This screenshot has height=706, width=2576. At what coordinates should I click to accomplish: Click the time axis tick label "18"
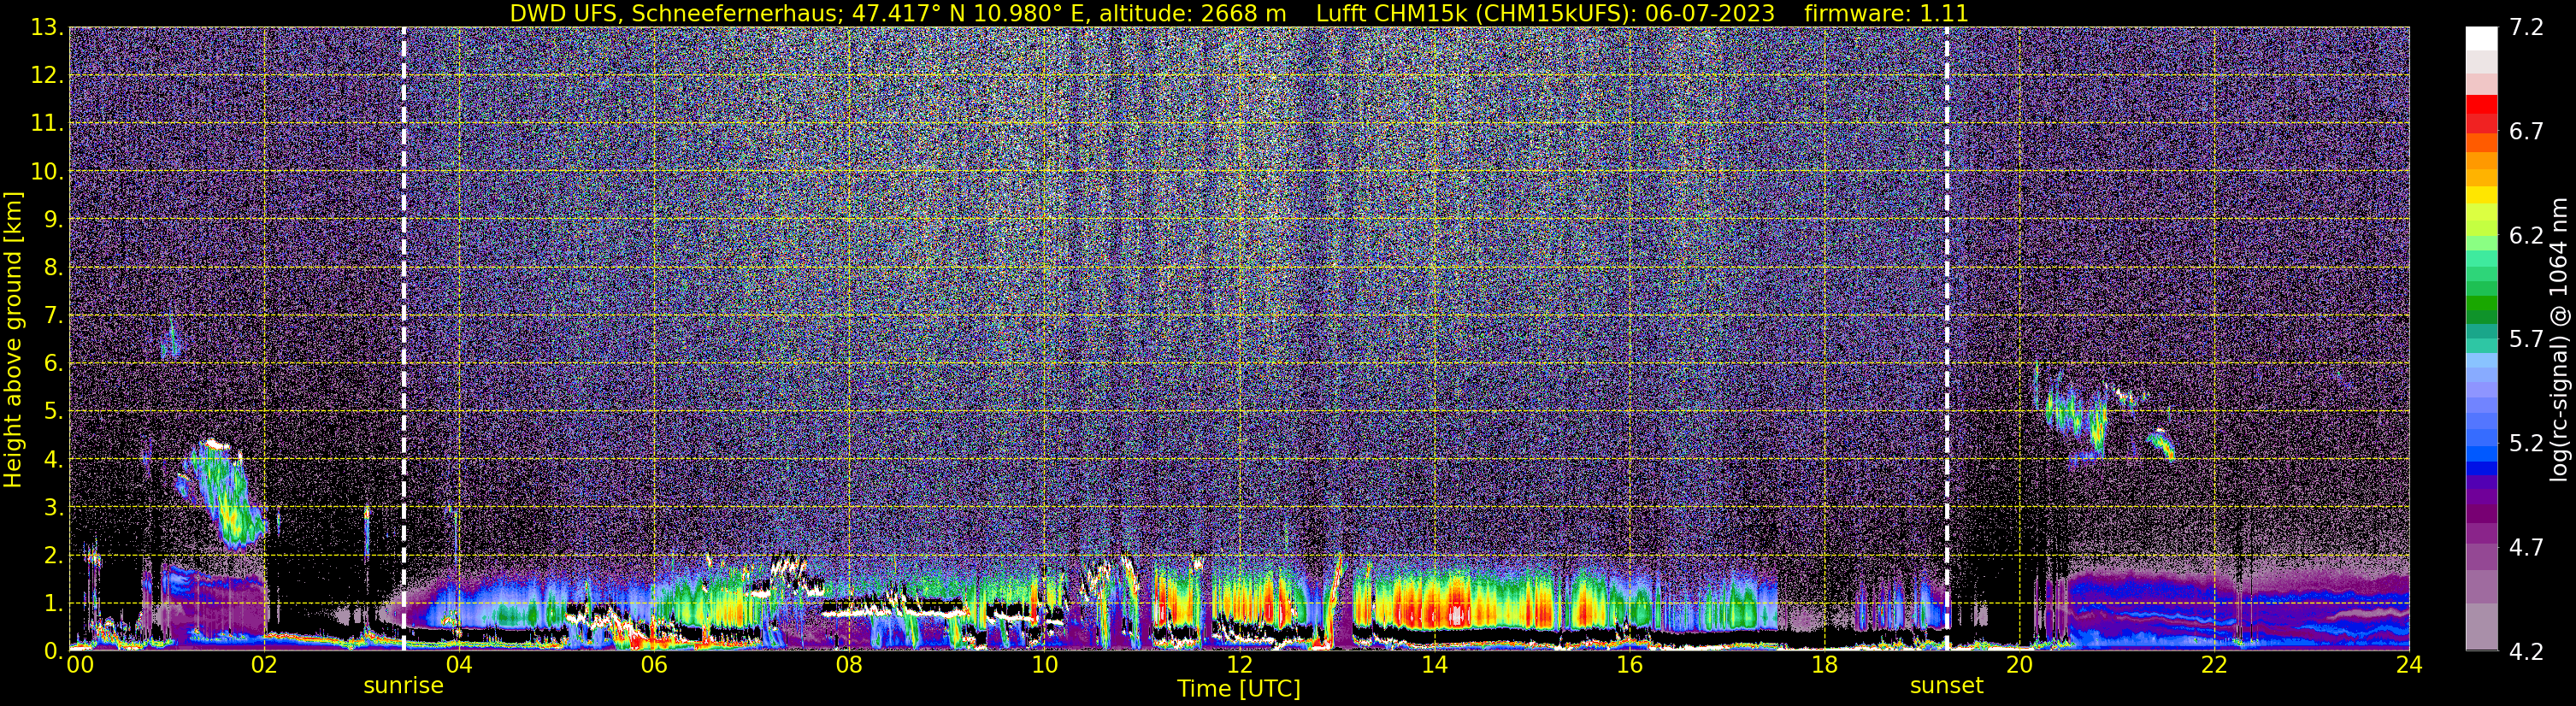(x=1824, y=665)
